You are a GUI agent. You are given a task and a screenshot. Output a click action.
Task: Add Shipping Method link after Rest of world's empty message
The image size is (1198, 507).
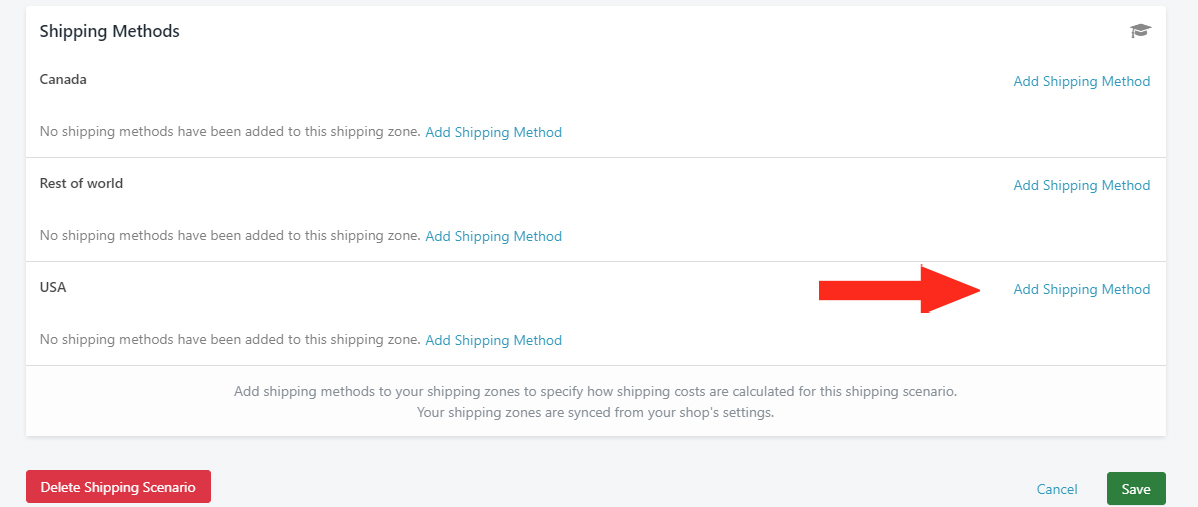click(x=494, y=236)
